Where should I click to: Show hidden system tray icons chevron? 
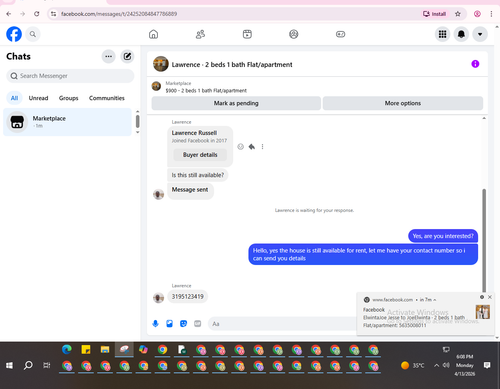pos(436,365)
